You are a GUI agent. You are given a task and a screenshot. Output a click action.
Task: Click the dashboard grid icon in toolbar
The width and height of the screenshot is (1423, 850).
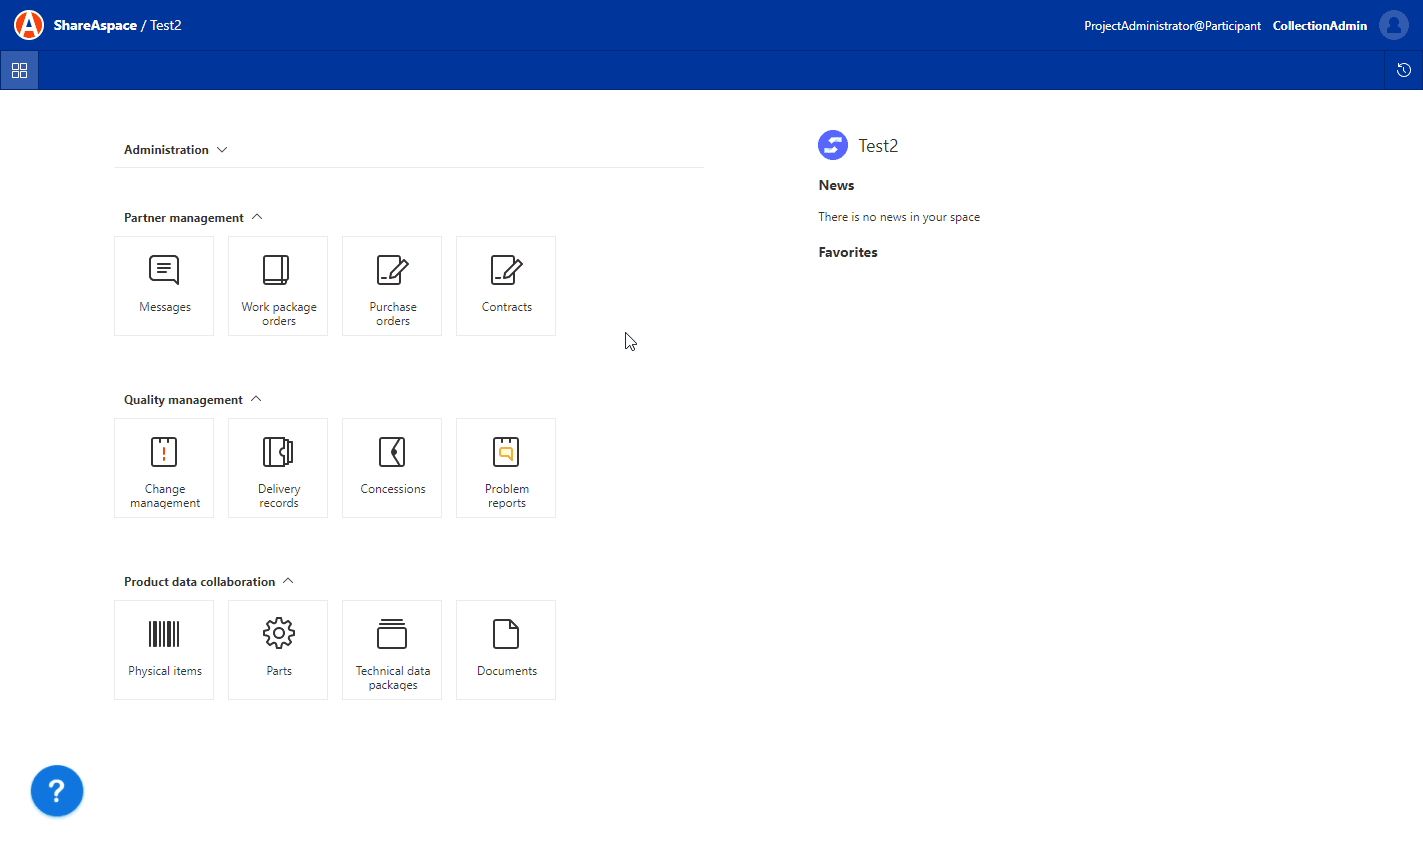[x=19, y=71]
